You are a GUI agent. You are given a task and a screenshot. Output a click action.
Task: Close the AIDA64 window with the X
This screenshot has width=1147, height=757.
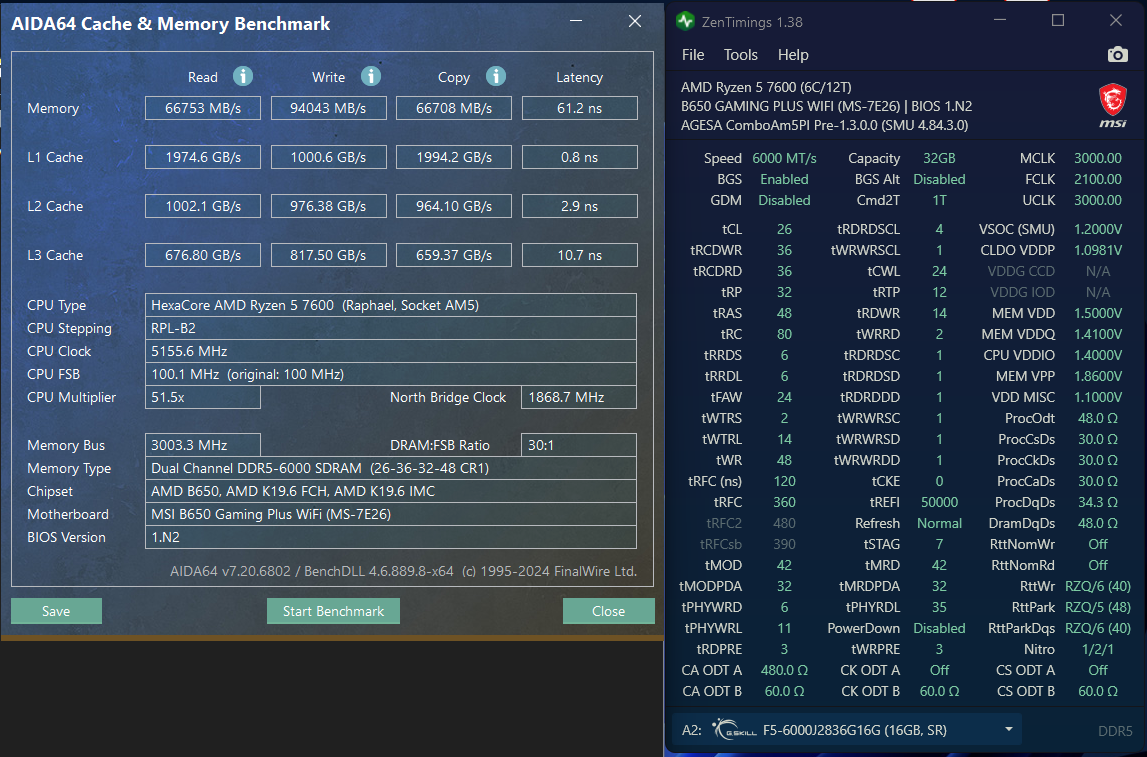point(635,21)
